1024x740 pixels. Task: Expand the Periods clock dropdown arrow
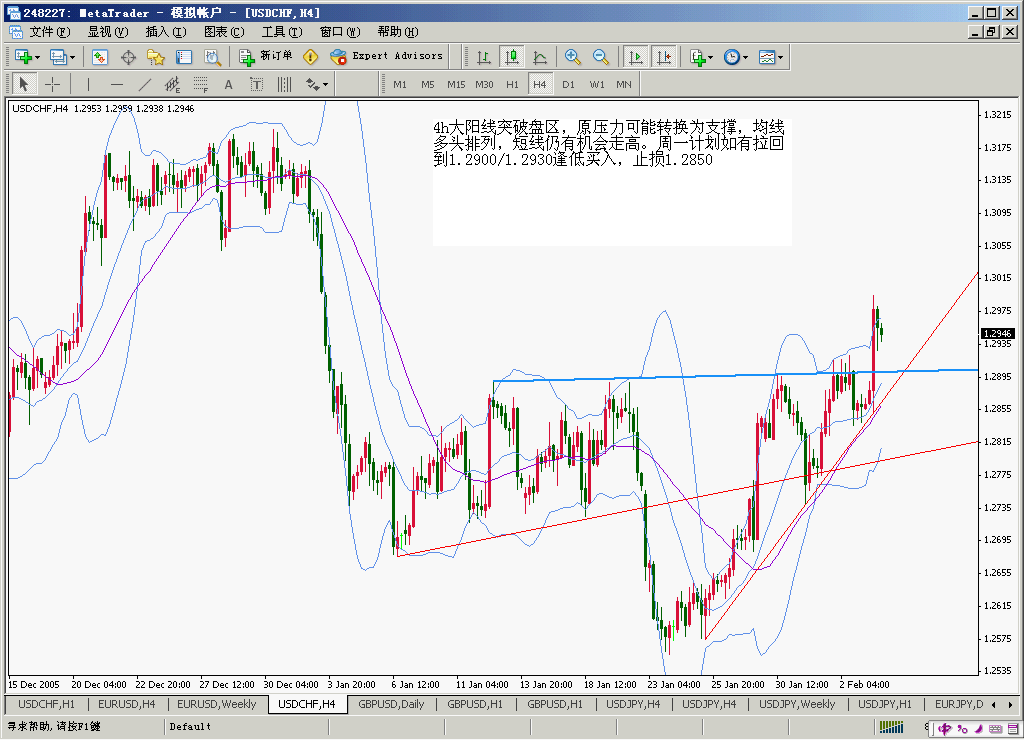click(745, 57)
